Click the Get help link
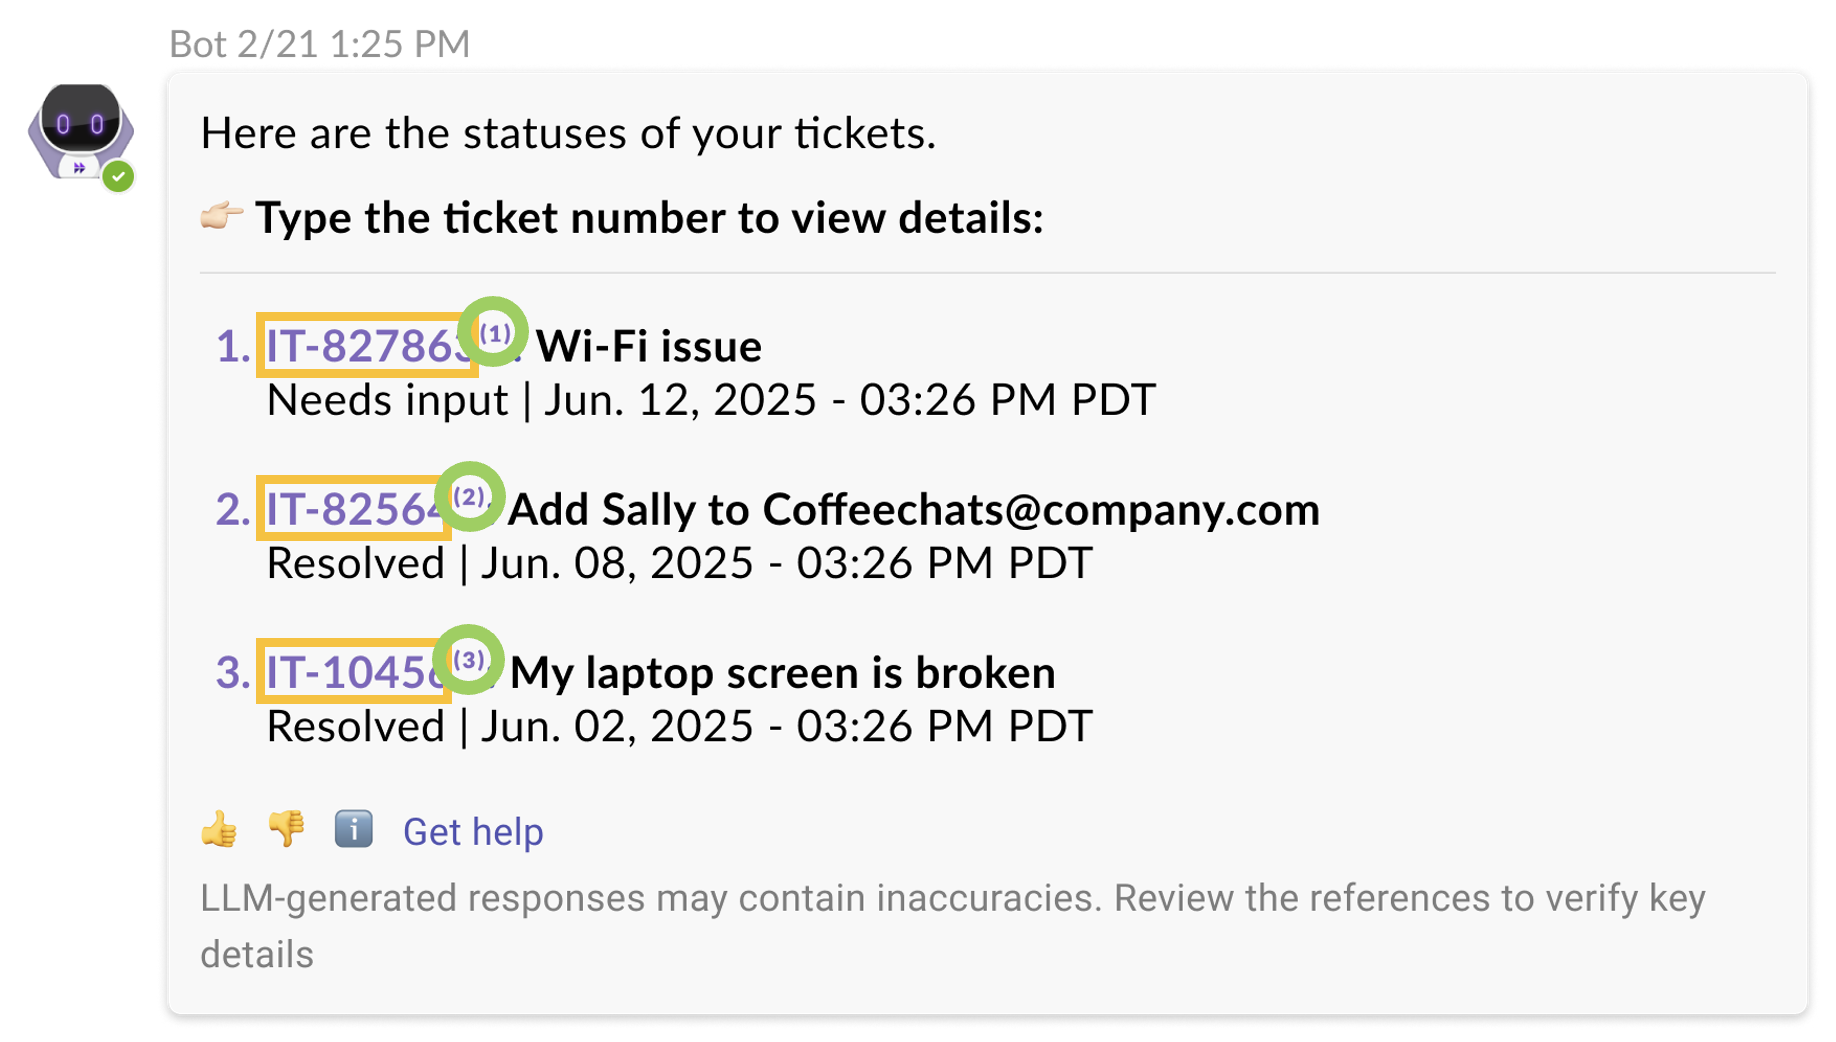The width and height of the screenshot is (1836, 1042). coord(473,832)
